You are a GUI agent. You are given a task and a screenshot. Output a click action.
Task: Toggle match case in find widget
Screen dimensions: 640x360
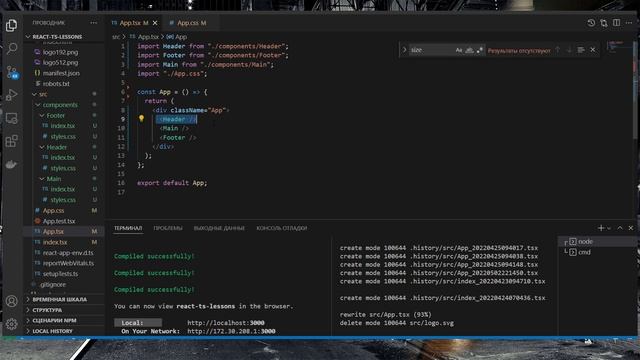point(459,50)
